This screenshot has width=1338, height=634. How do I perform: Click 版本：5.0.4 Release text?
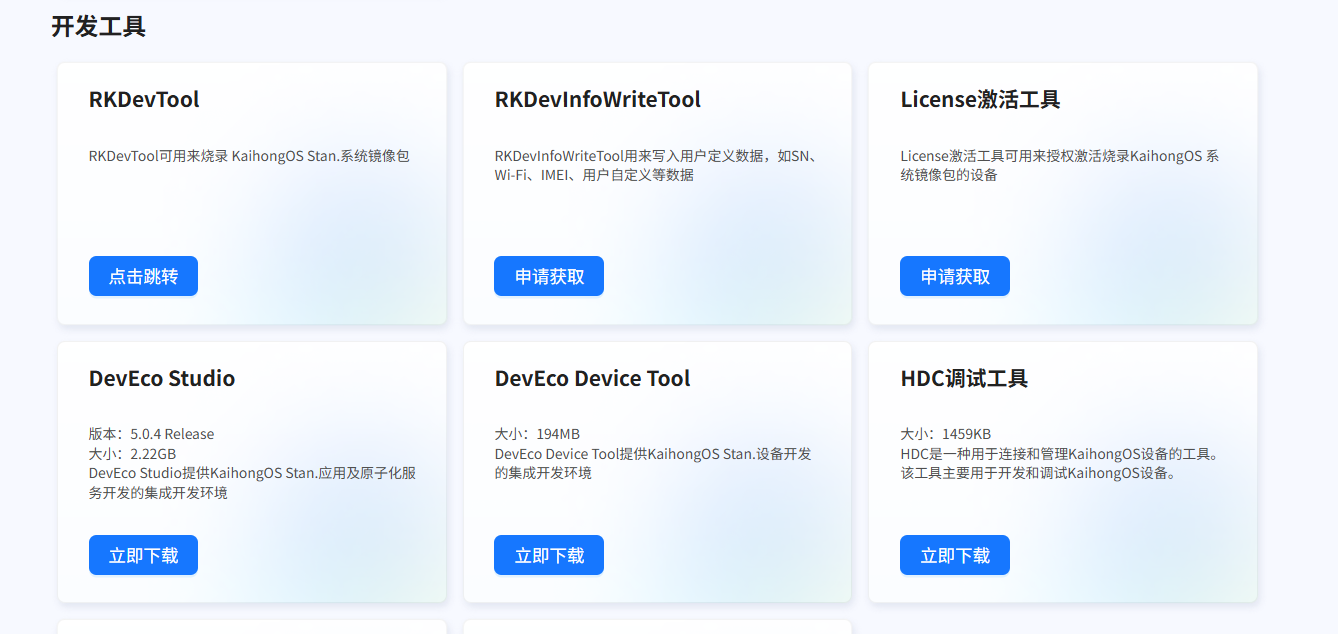coord(151,434)
